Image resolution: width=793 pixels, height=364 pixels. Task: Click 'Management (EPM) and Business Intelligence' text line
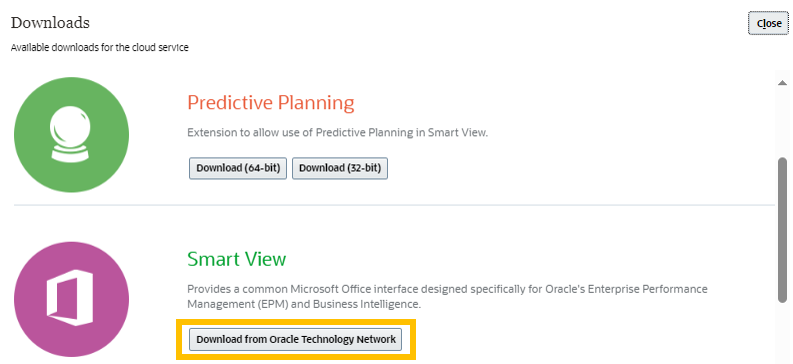[x=304, y=304]
